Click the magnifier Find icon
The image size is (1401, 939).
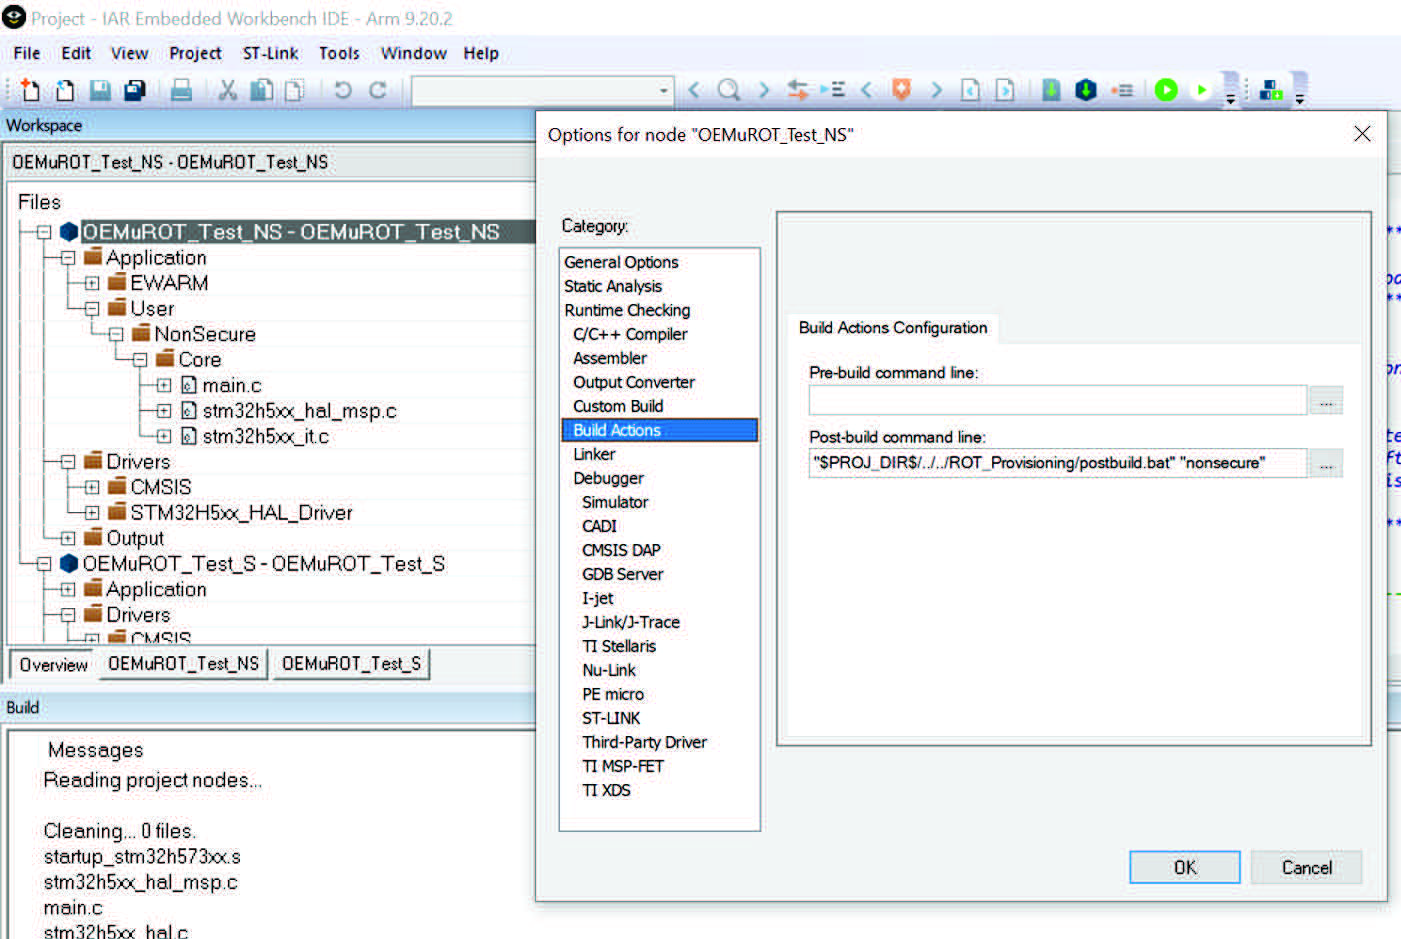pos(729,90)
